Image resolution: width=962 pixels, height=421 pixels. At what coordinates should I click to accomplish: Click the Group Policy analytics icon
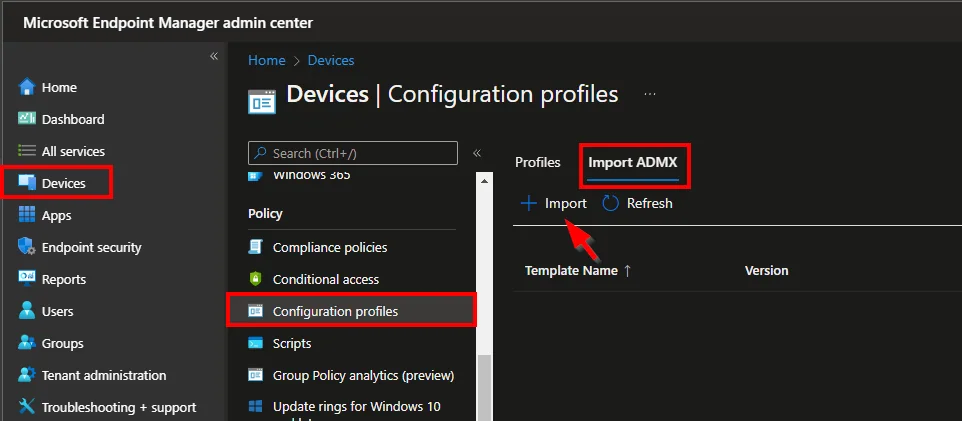click(255, 375)
